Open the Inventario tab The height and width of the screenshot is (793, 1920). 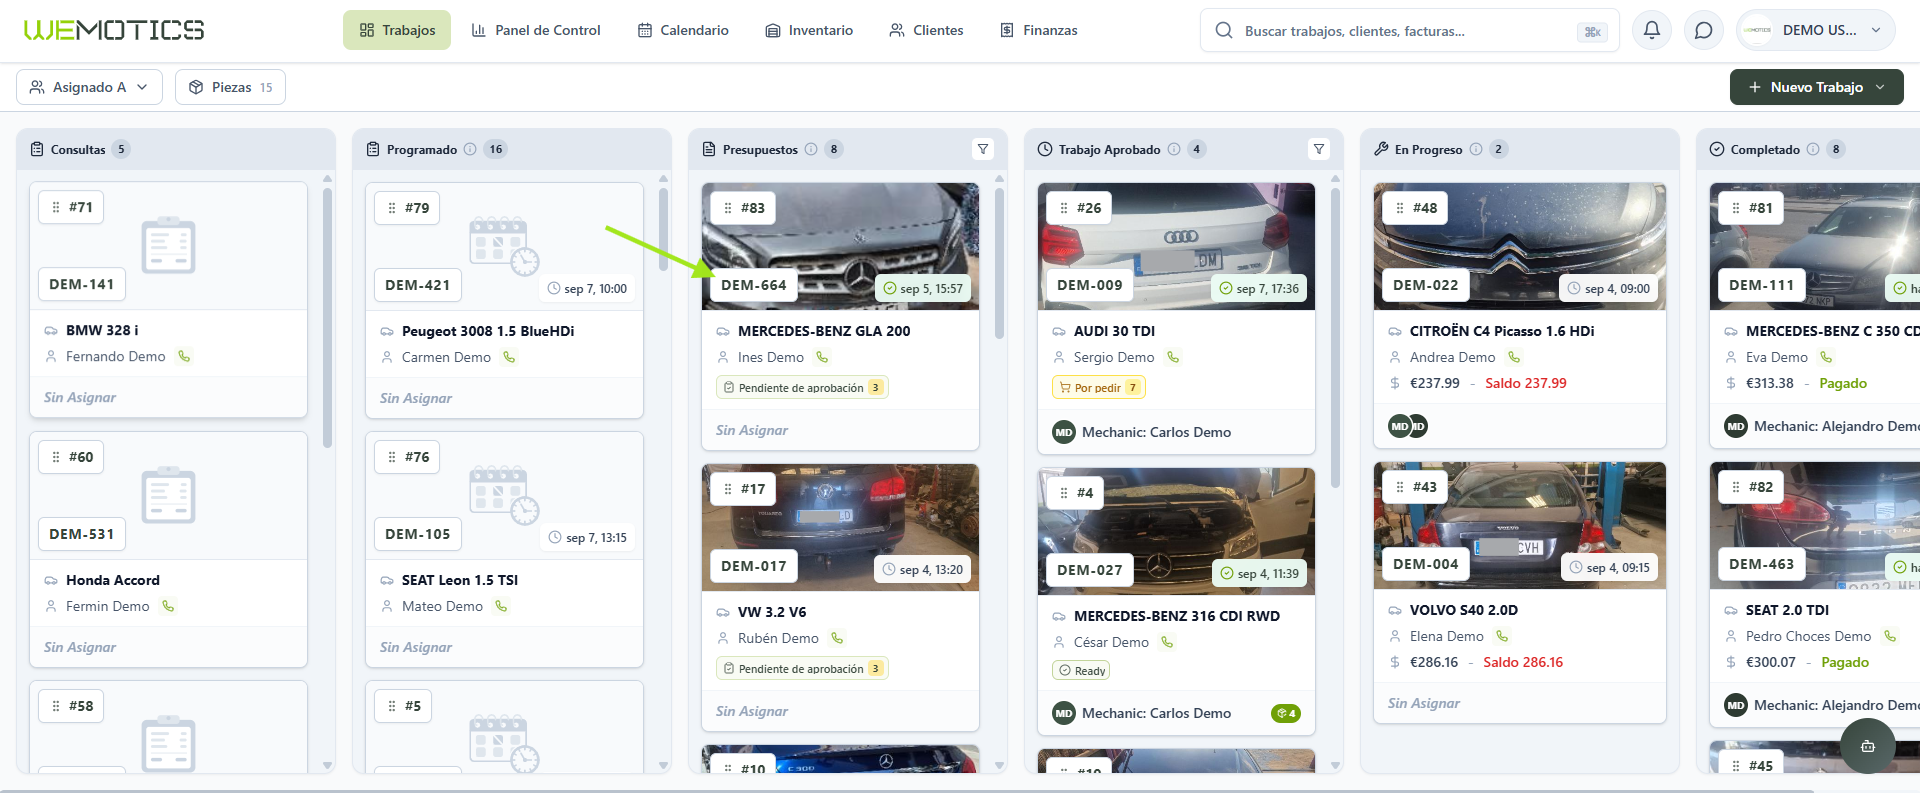pyautogui.click(x=809, y=30)
